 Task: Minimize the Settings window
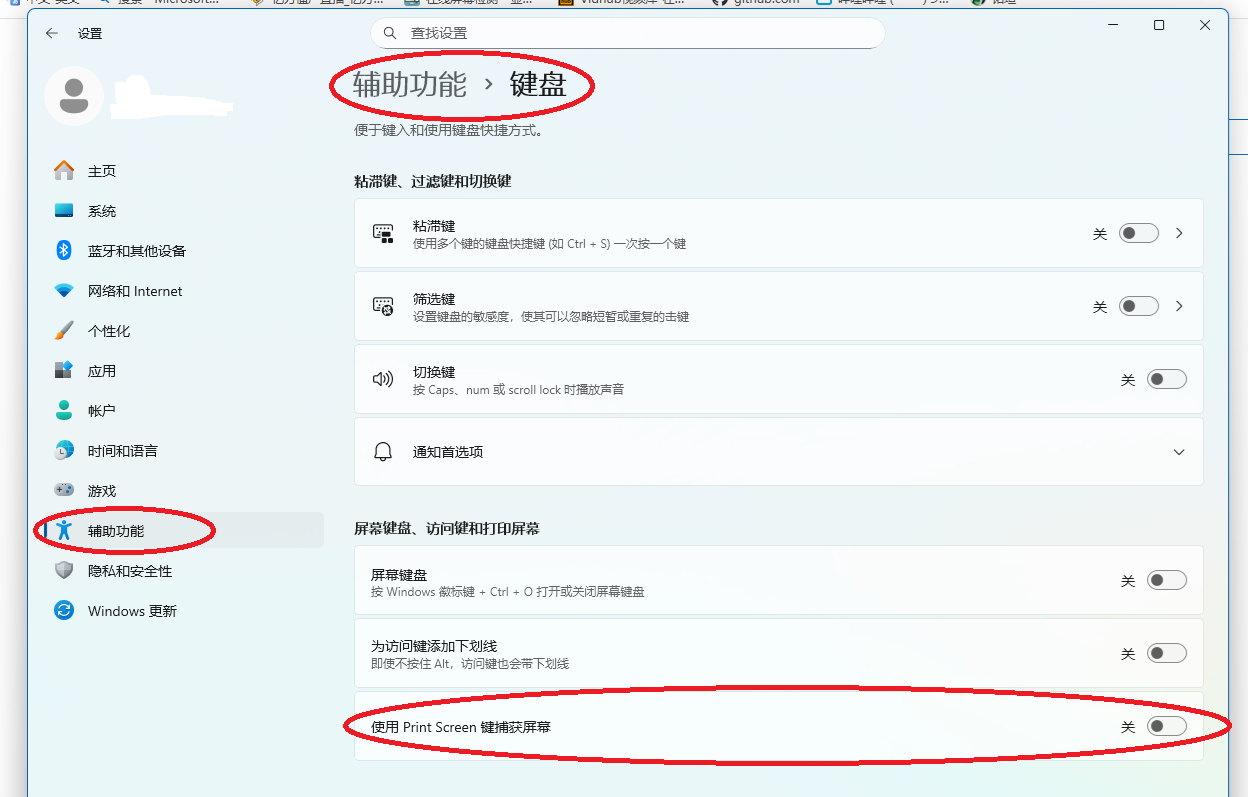[1113, 26]
